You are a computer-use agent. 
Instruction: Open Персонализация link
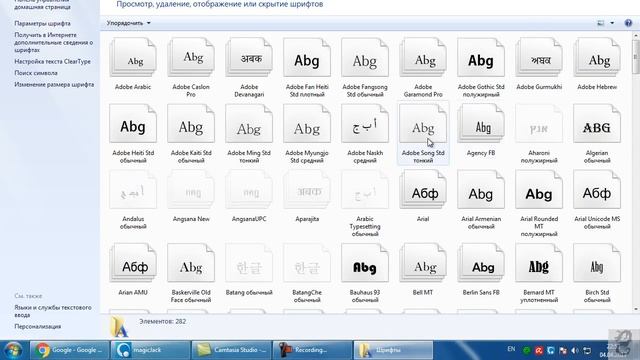pos(38,327)
